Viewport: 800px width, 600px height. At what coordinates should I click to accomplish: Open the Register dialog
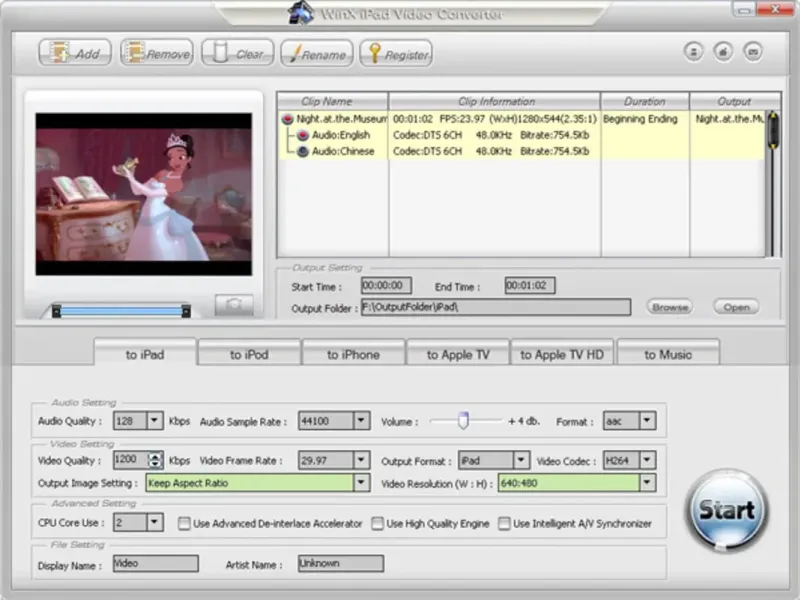click(396, 53)
